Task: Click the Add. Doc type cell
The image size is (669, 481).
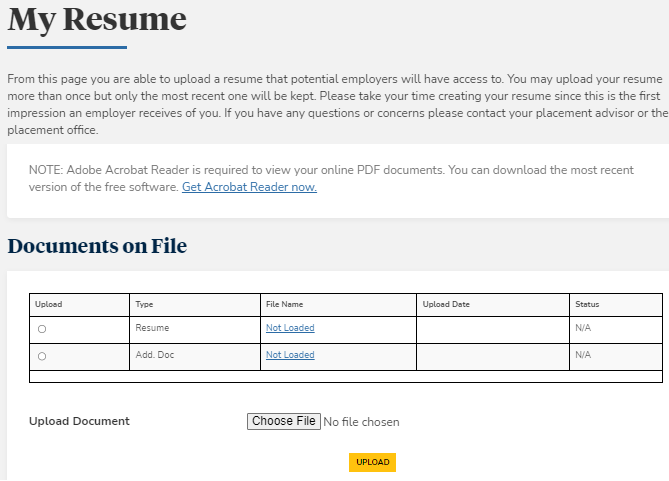Action: tap(155, 355)
